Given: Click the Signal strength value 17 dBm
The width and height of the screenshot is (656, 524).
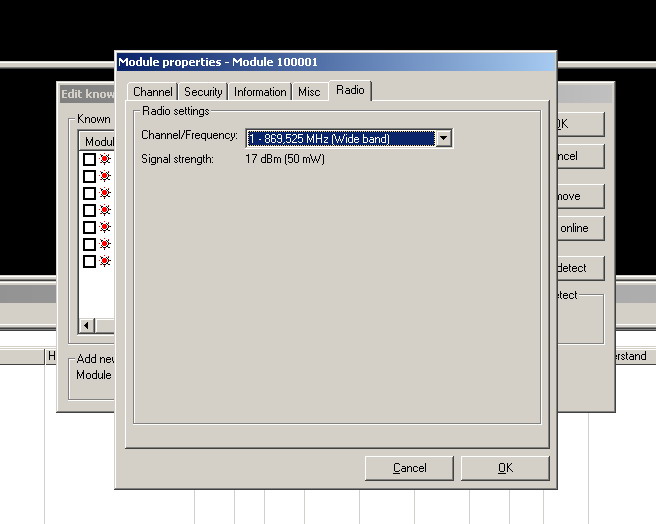Looking at the screenshot, I should click(285, 159).
